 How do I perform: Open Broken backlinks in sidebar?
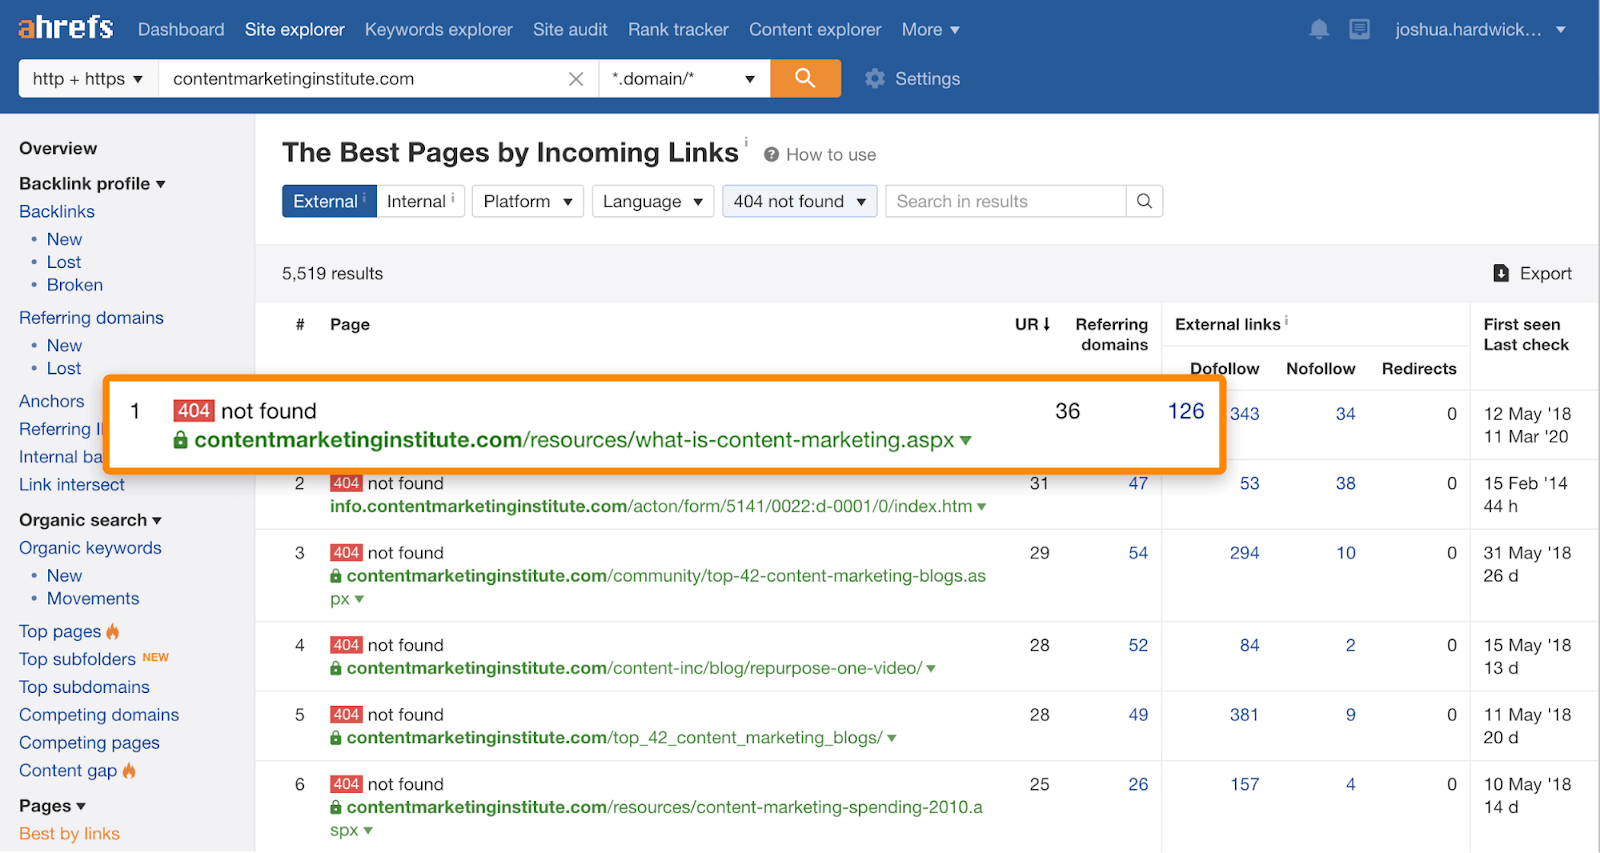point(74,285)
